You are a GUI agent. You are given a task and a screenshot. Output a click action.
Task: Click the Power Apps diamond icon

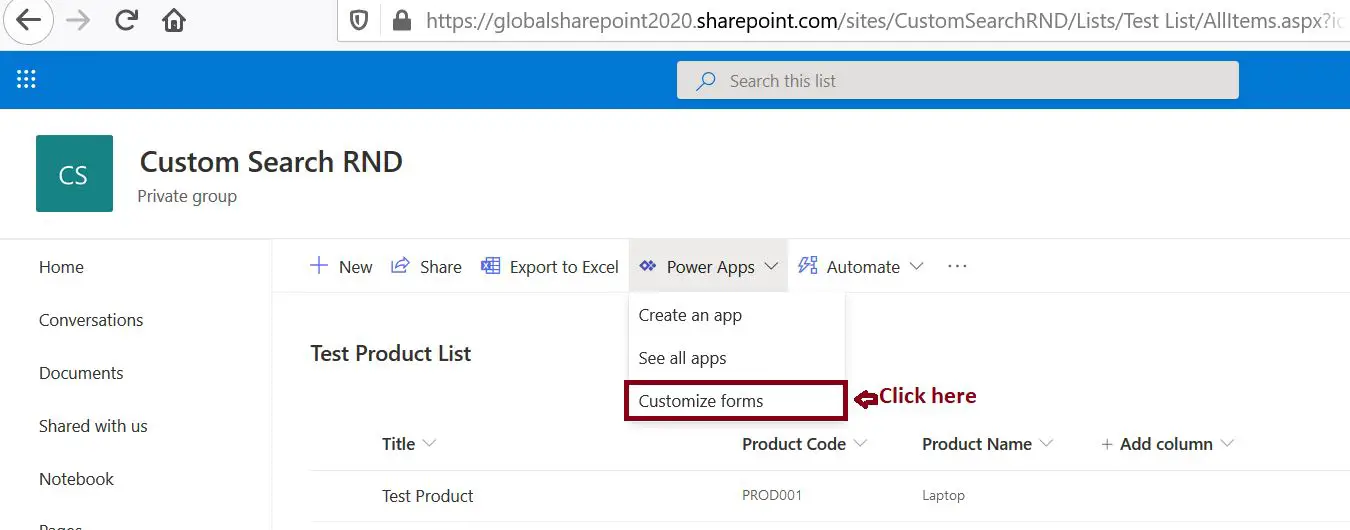[648, 266]
